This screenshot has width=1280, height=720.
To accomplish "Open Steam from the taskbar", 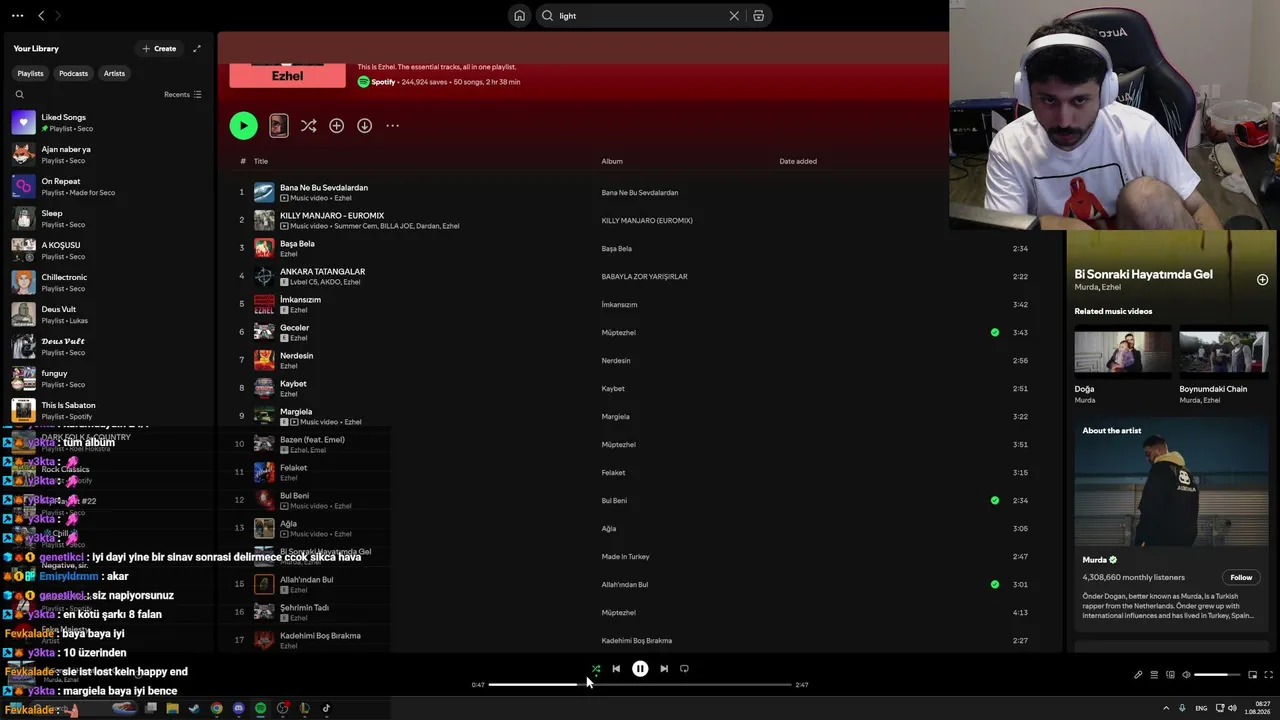I will tap(194, 709).
